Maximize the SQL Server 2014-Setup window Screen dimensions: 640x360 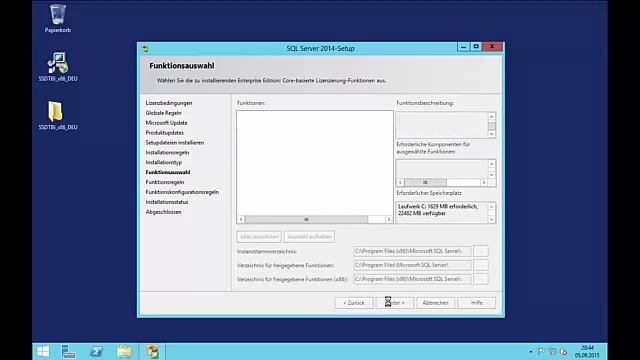tap(476, 47)
